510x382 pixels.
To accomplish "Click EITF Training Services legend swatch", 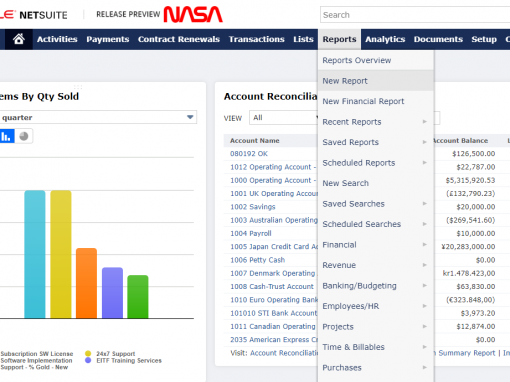I will (88, 361).
